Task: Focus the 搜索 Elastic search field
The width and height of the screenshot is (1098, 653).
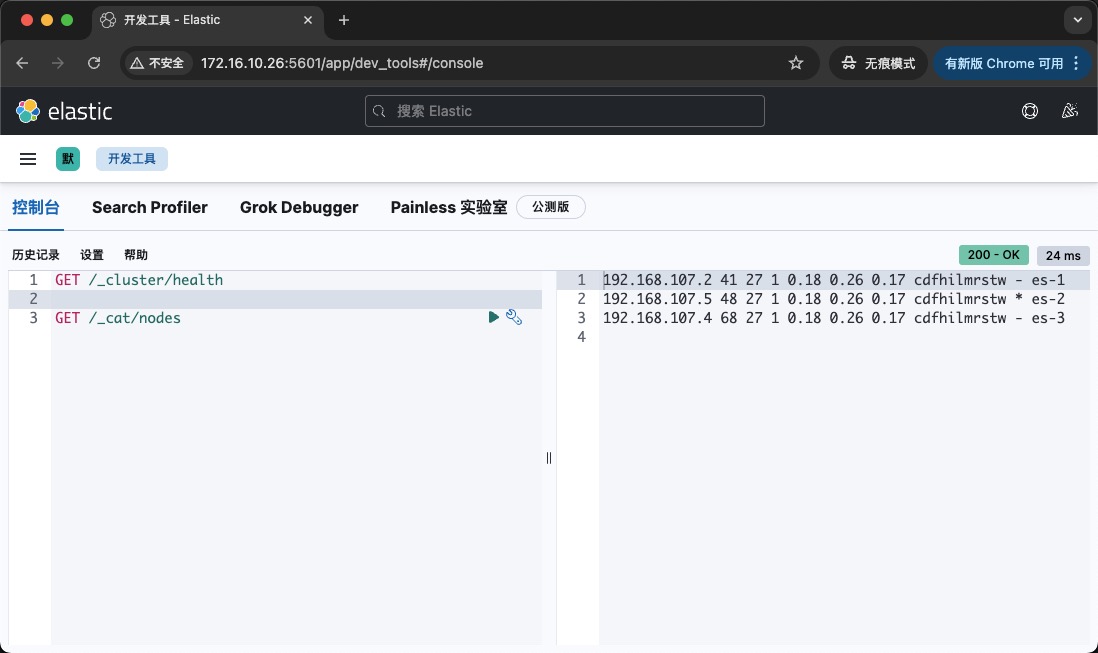Action: pos(565,111)
